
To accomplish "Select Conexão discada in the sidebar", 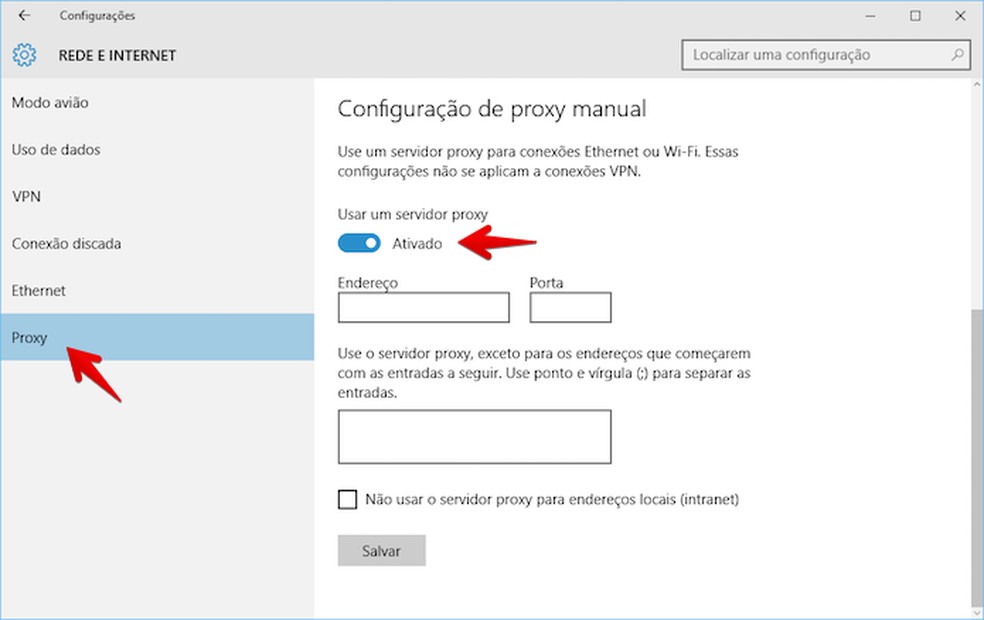I will [x=51, y=243].
